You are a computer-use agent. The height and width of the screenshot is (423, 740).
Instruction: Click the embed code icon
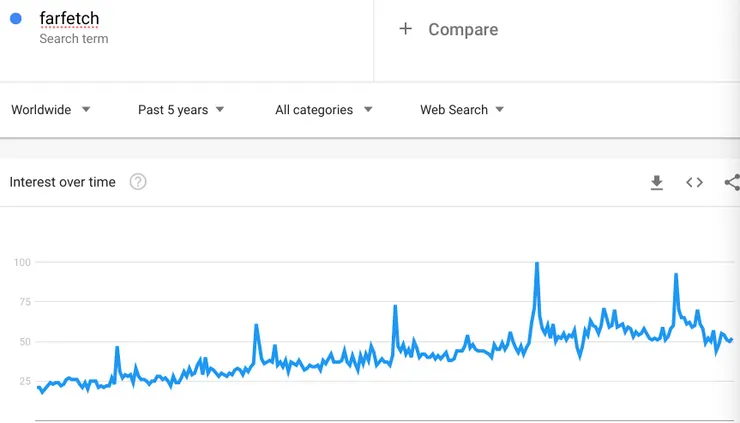(694, 182)
